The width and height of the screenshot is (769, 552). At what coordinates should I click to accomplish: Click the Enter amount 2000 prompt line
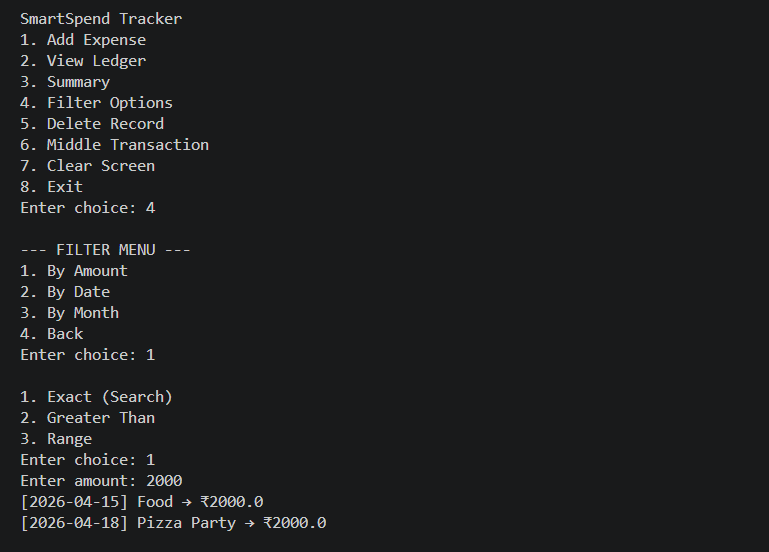pos(101,481)
